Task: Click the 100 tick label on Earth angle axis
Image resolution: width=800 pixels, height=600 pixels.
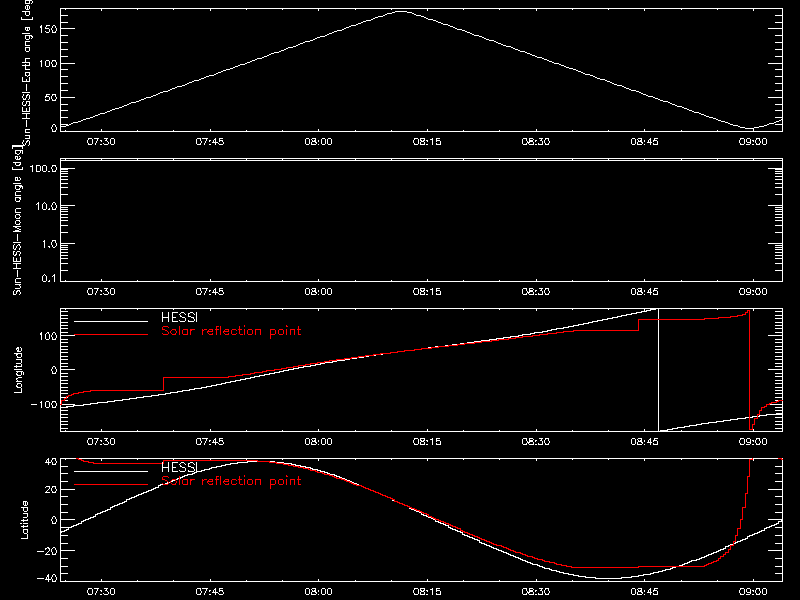Action: [47, 64]
